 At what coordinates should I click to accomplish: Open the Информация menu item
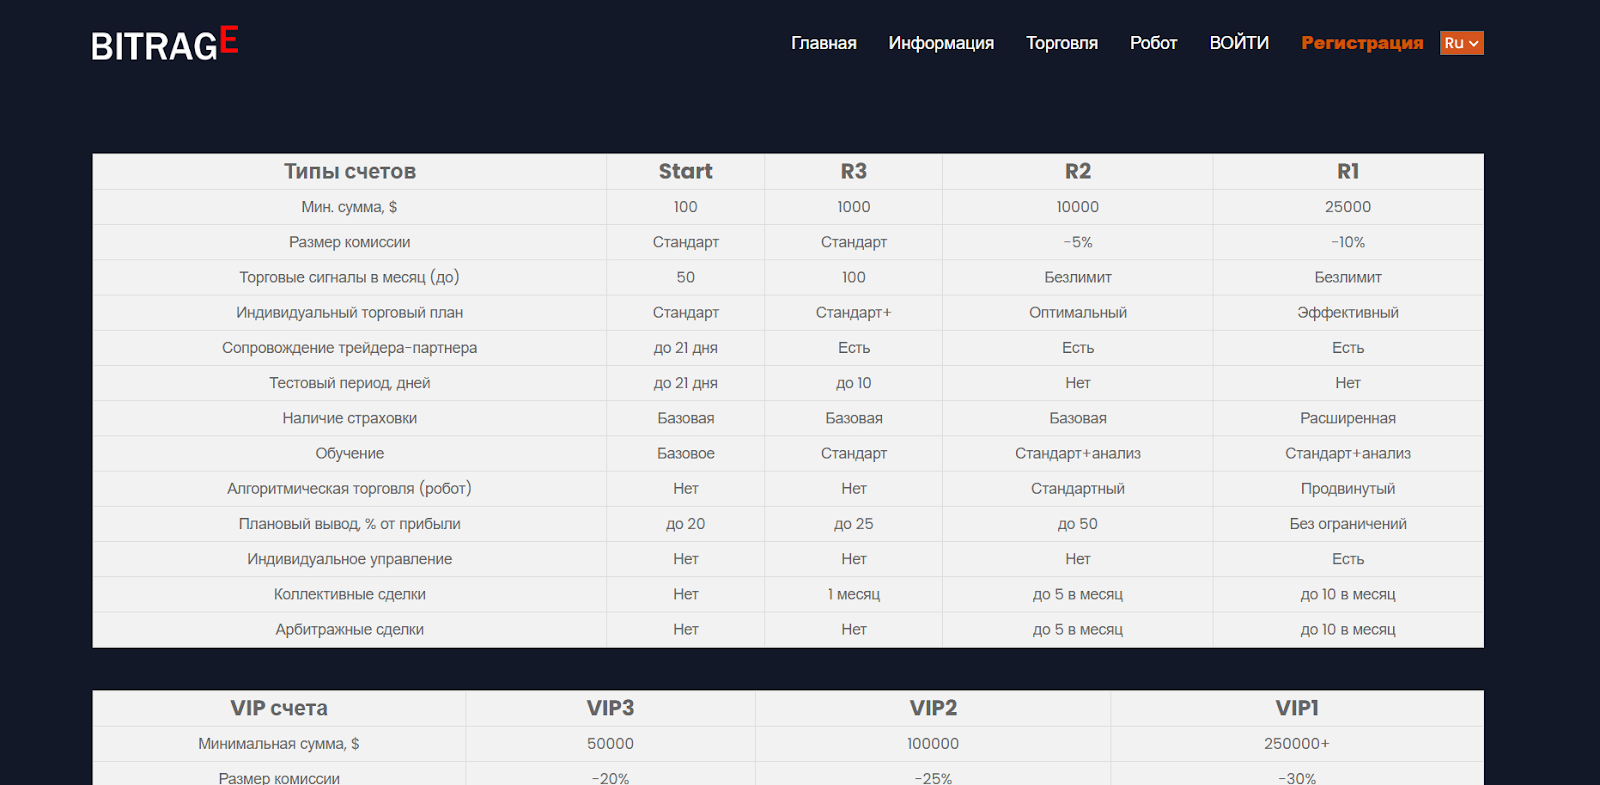click(x=941, y=43)
